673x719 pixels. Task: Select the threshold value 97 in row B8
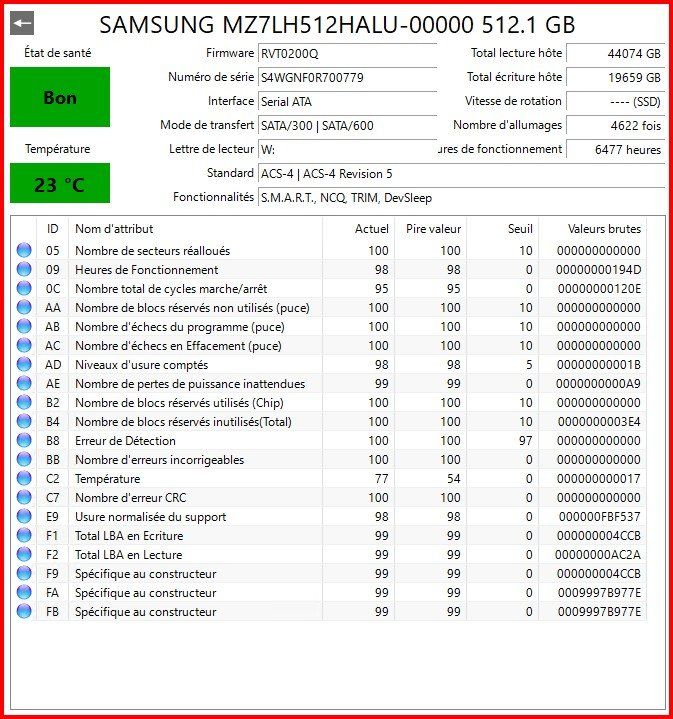(x=525, y=441)
